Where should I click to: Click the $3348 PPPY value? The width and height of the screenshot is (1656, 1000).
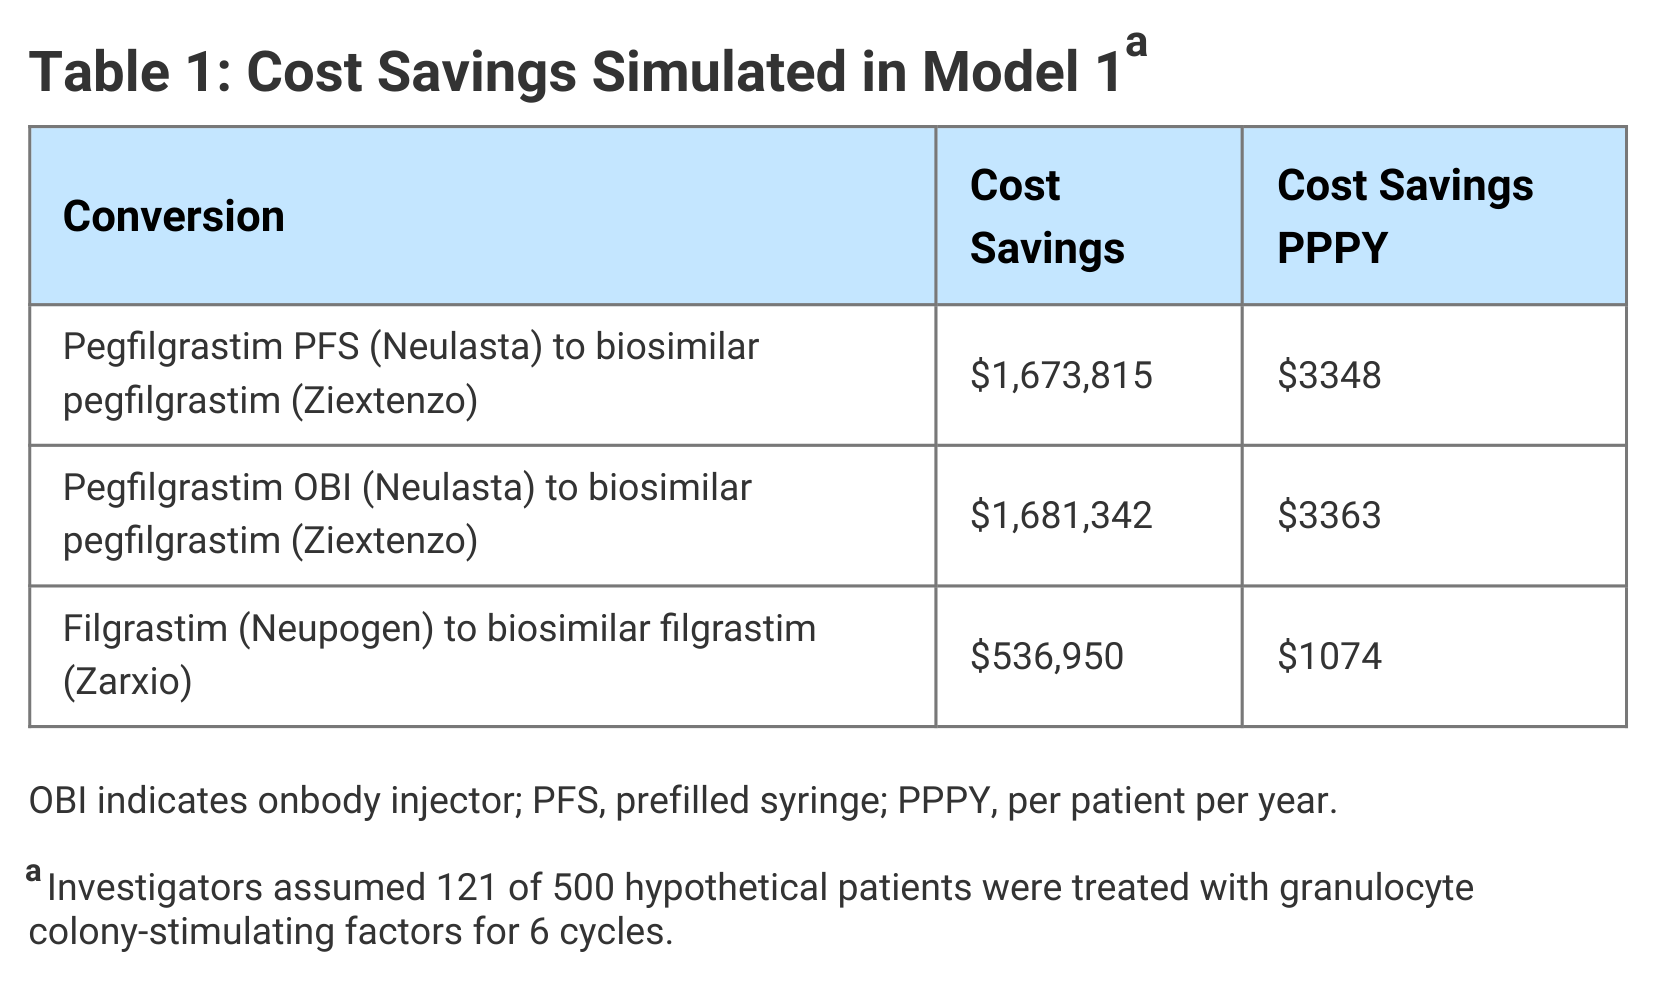(1329, 375)
